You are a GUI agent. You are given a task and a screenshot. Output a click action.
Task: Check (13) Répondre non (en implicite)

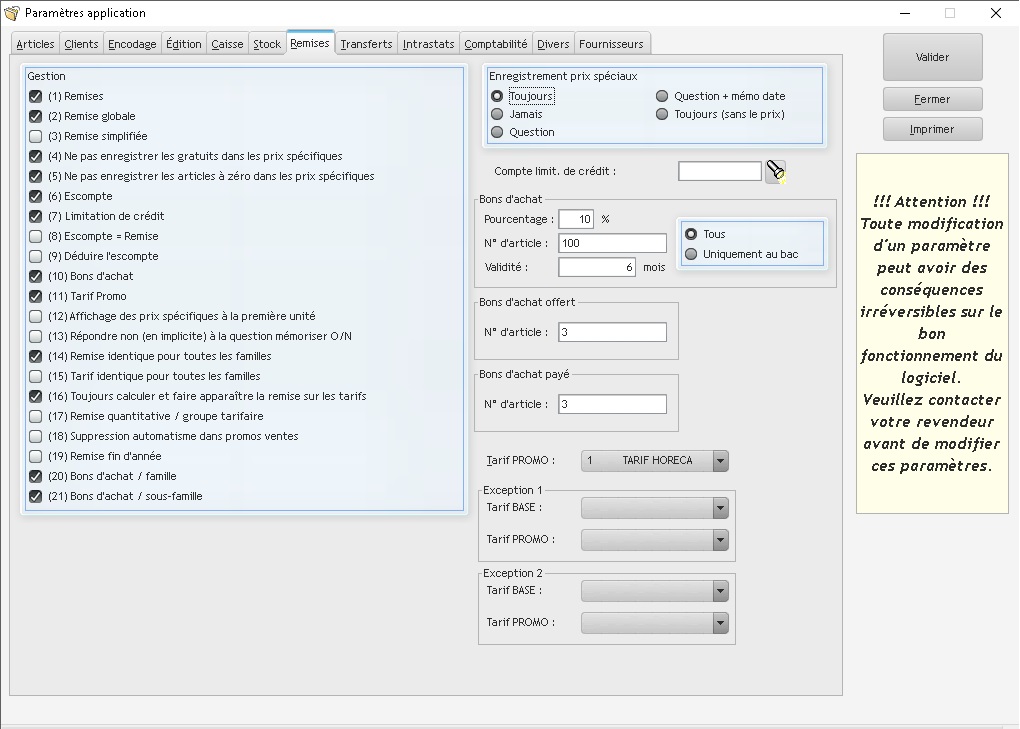[36, 336]
